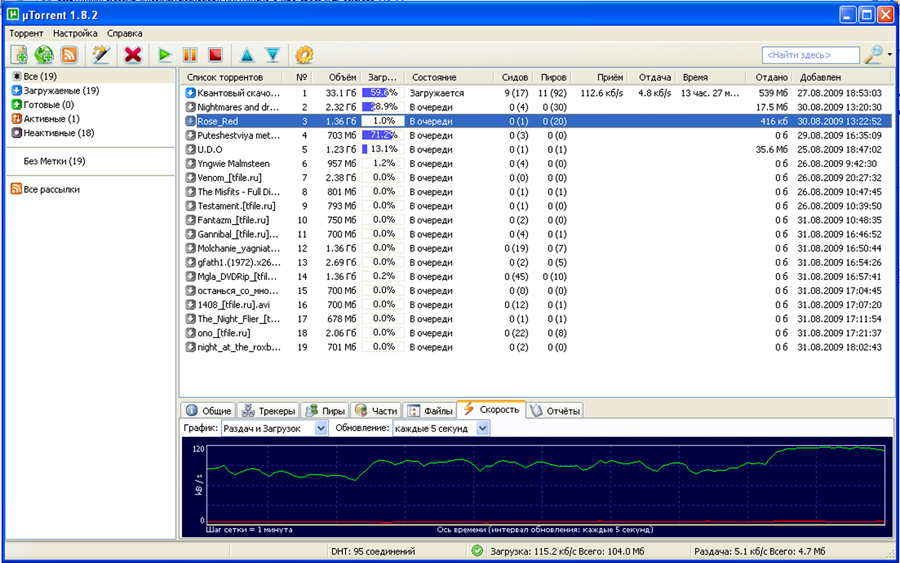Start the torrent with green play button
The height and width of the screenshot is (563, 900).
pyautogui.click(x=165, y=55)
